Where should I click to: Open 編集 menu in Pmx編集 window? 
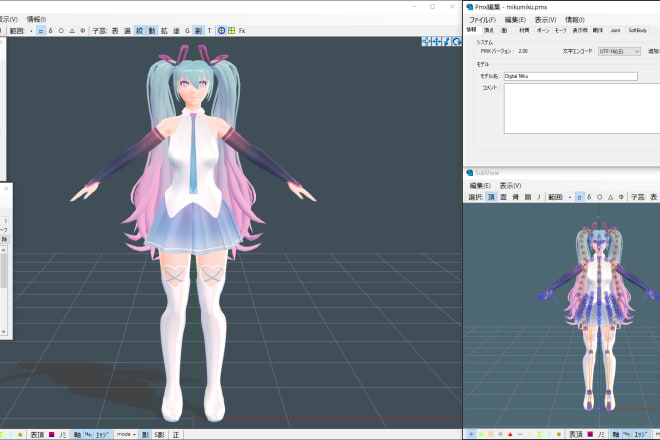(x=515, y=20)
